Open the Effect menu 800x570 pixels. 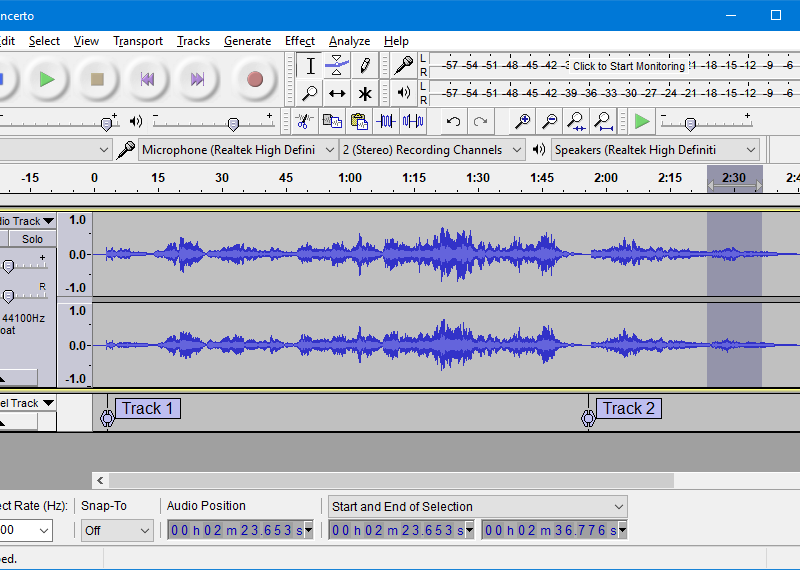(x=299, y=41)
